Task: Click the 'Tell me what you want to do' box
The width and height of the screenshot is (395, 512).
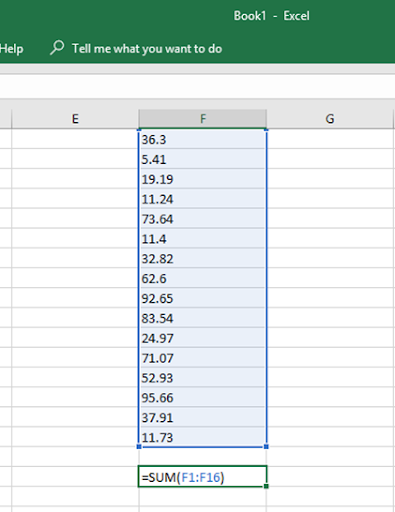Action: (x=147, y=49)
